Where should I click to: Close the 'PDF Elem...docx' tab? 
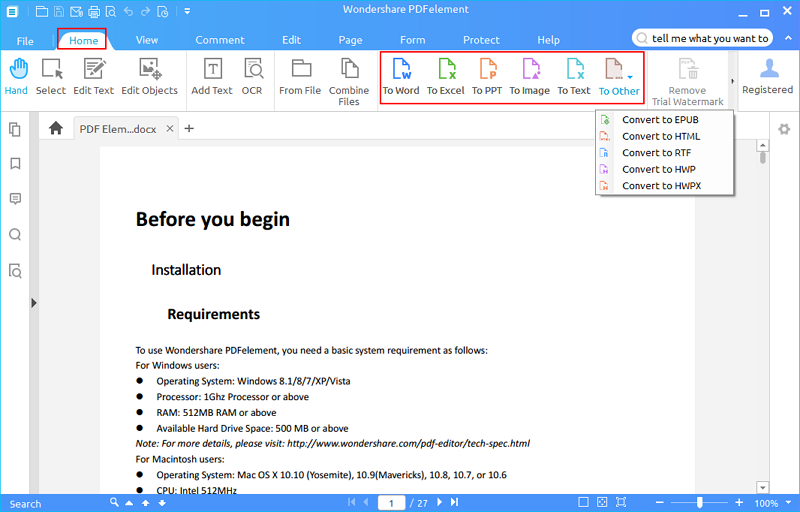pyautogui.click(x=170, y=129)
